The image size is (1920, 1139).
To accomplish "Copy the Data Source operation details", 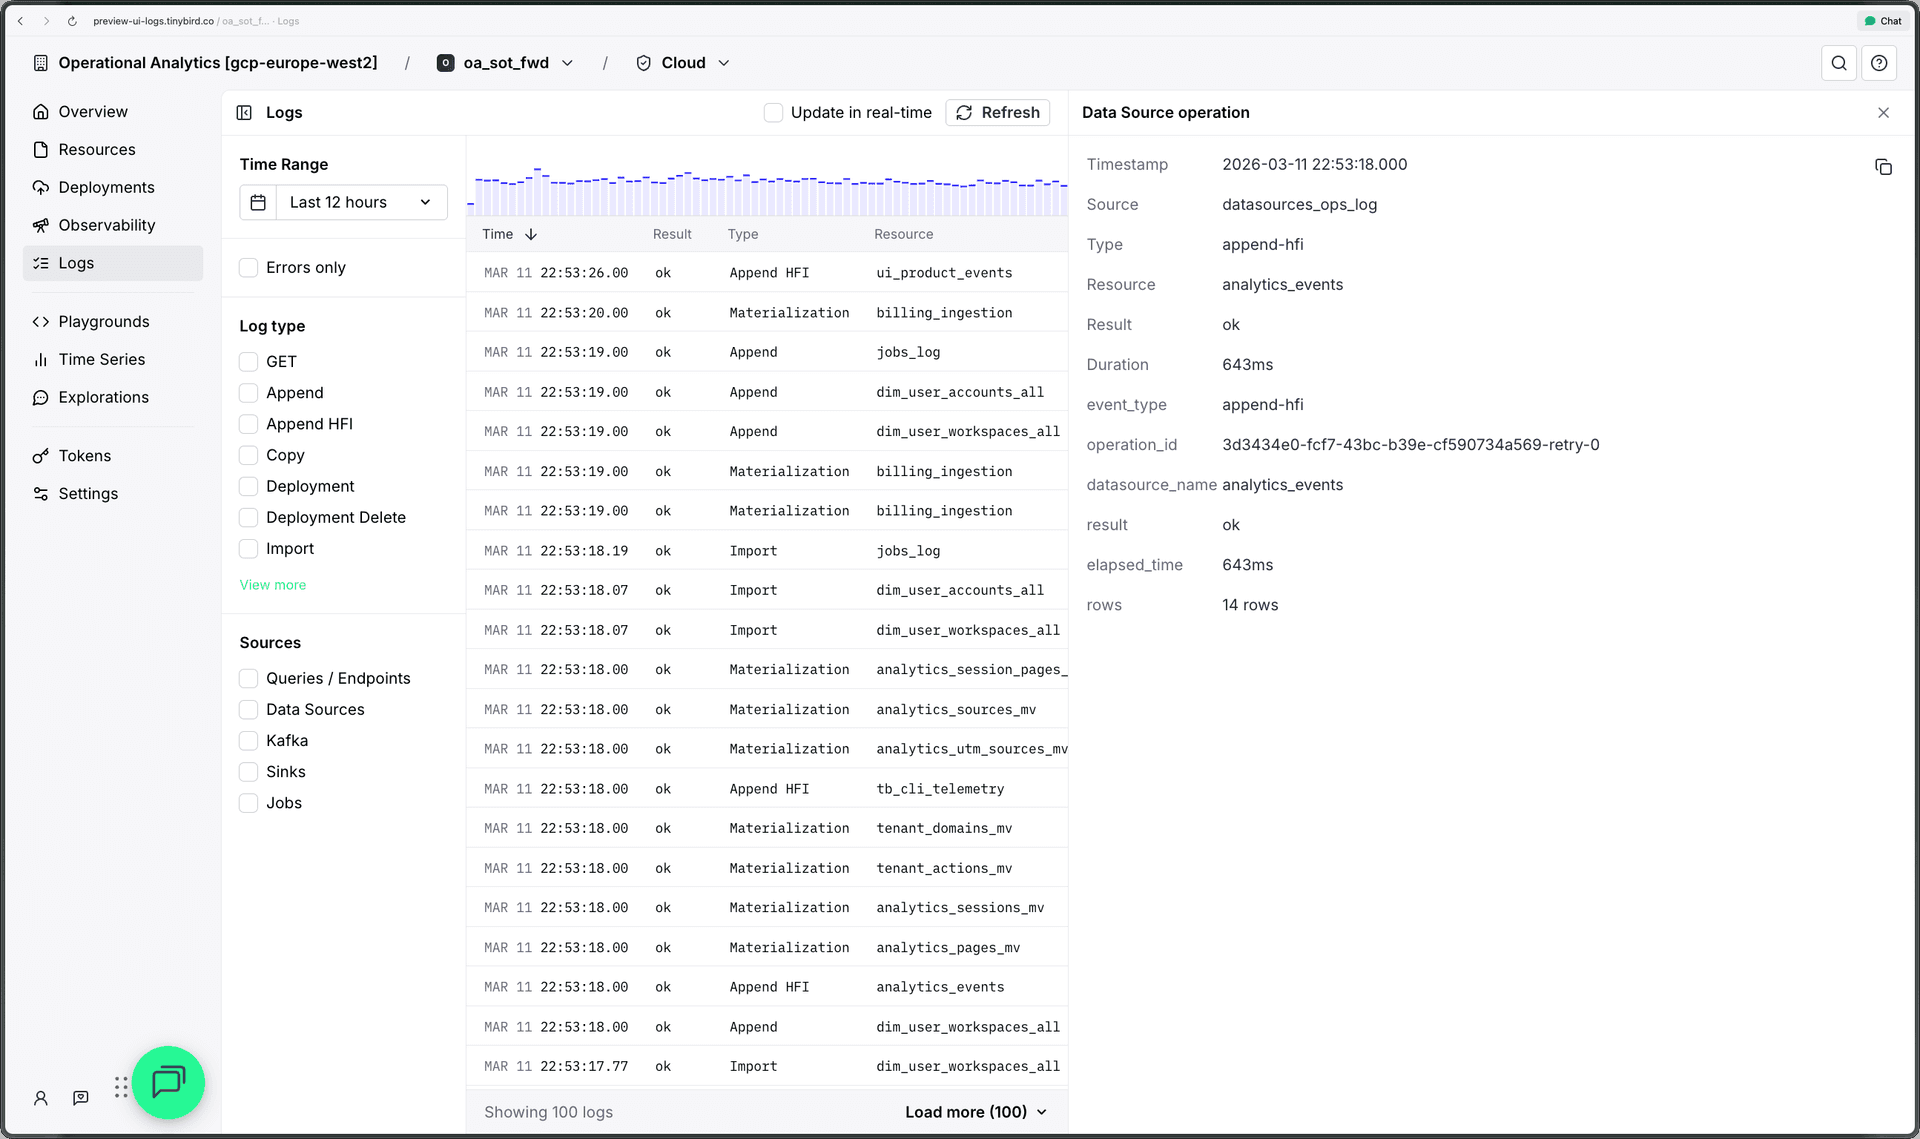I will coord(1884,167).
